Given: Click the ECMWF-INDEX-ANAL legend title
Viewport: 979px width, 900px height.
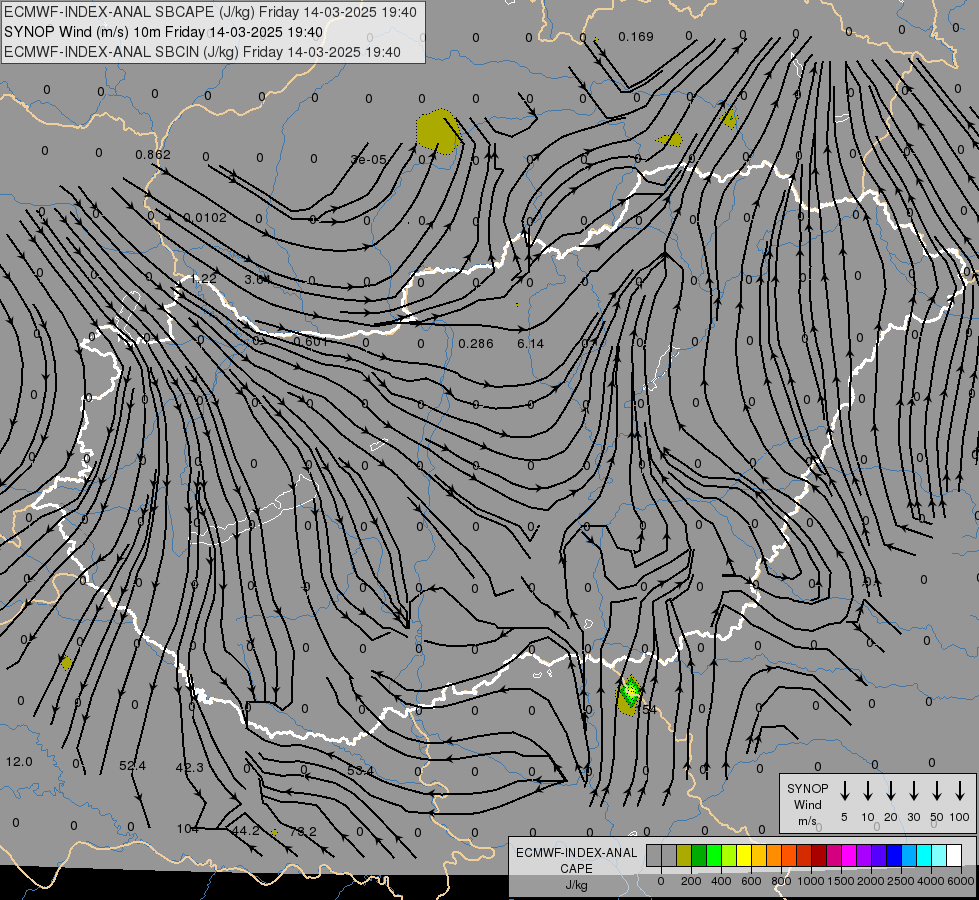Looking at the screenshot, I should (576, 853).
